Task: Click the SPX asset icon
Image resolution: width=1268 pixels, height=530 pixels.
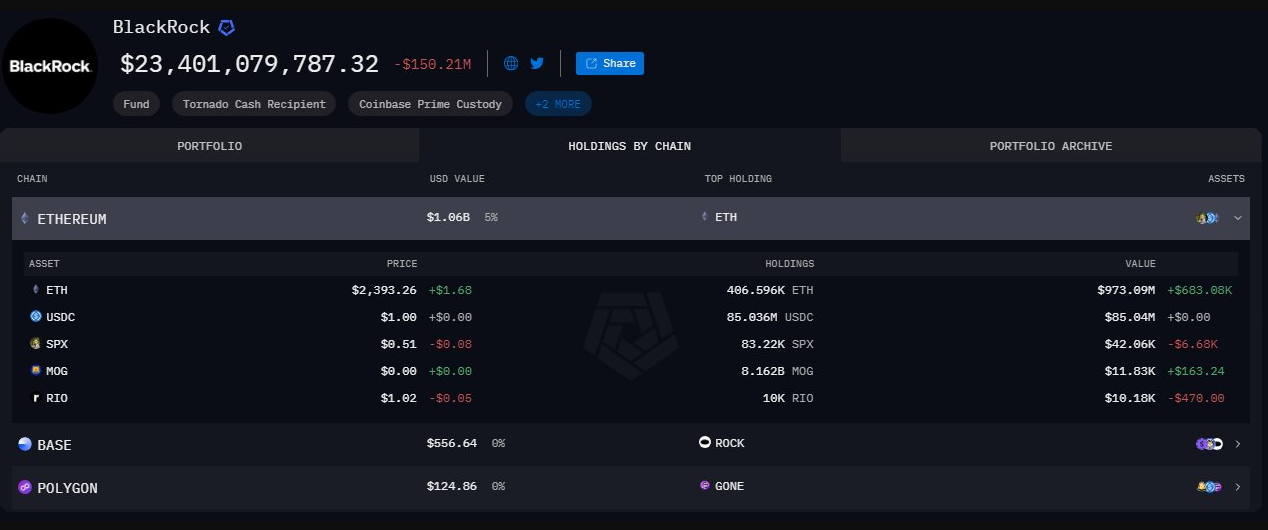Action: [x=36, y=344]
